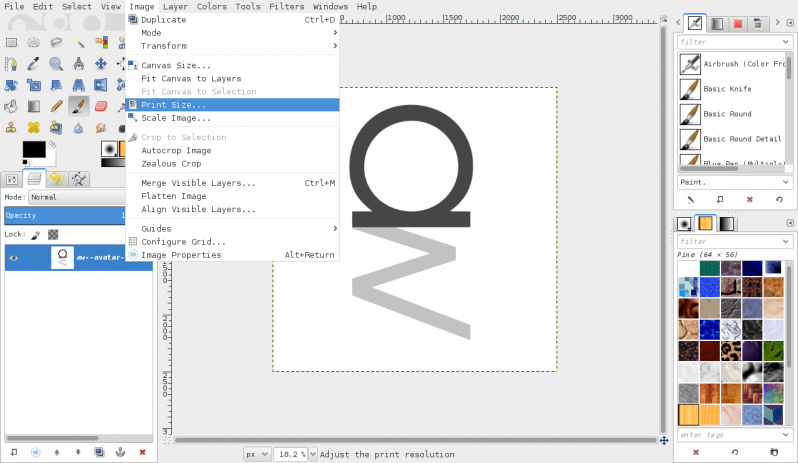Viewport: 798px width, 463px height.
Task: Select the Shear tool
Action: point(56,85)
